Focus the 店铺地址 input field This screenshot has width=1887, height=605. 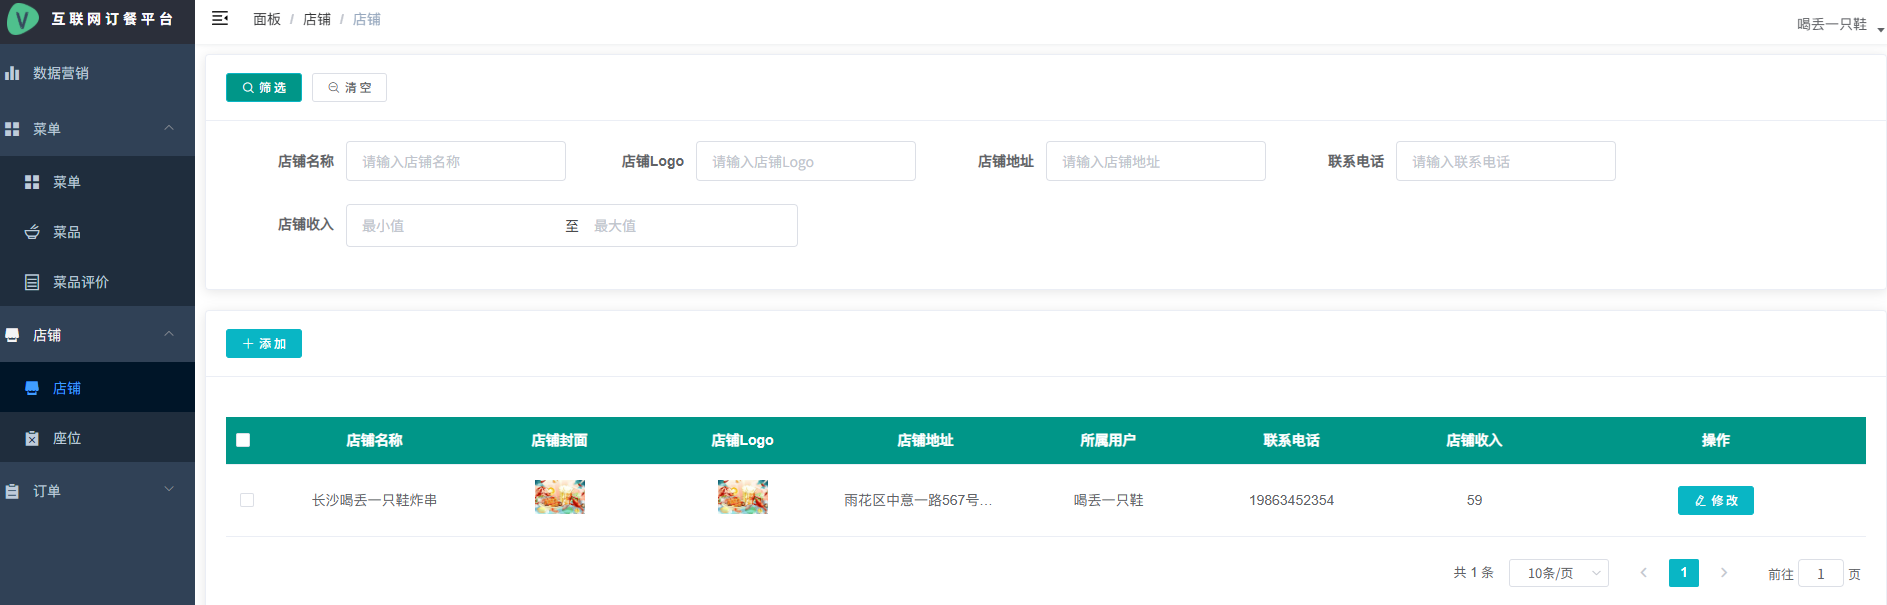coord(1156,161)
